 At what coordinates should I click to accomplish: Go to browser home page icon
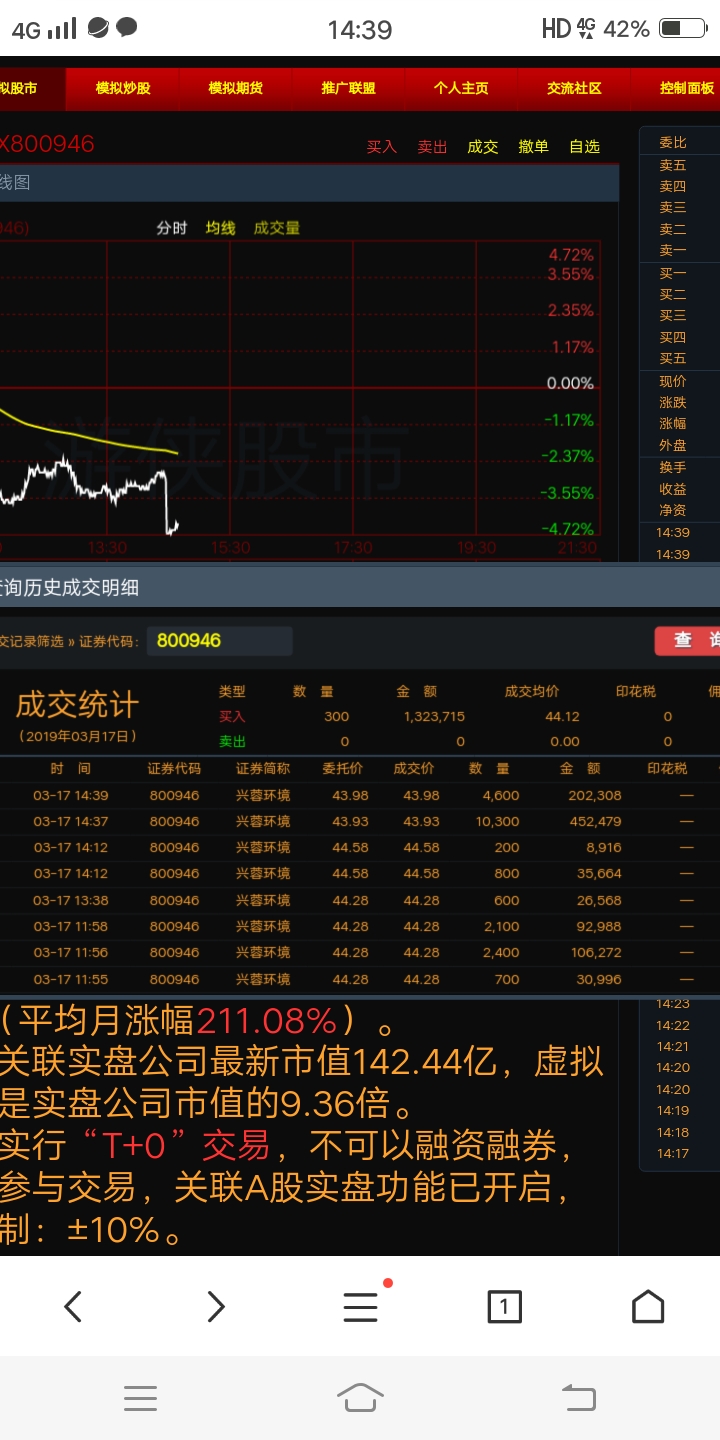(648, 1306)
